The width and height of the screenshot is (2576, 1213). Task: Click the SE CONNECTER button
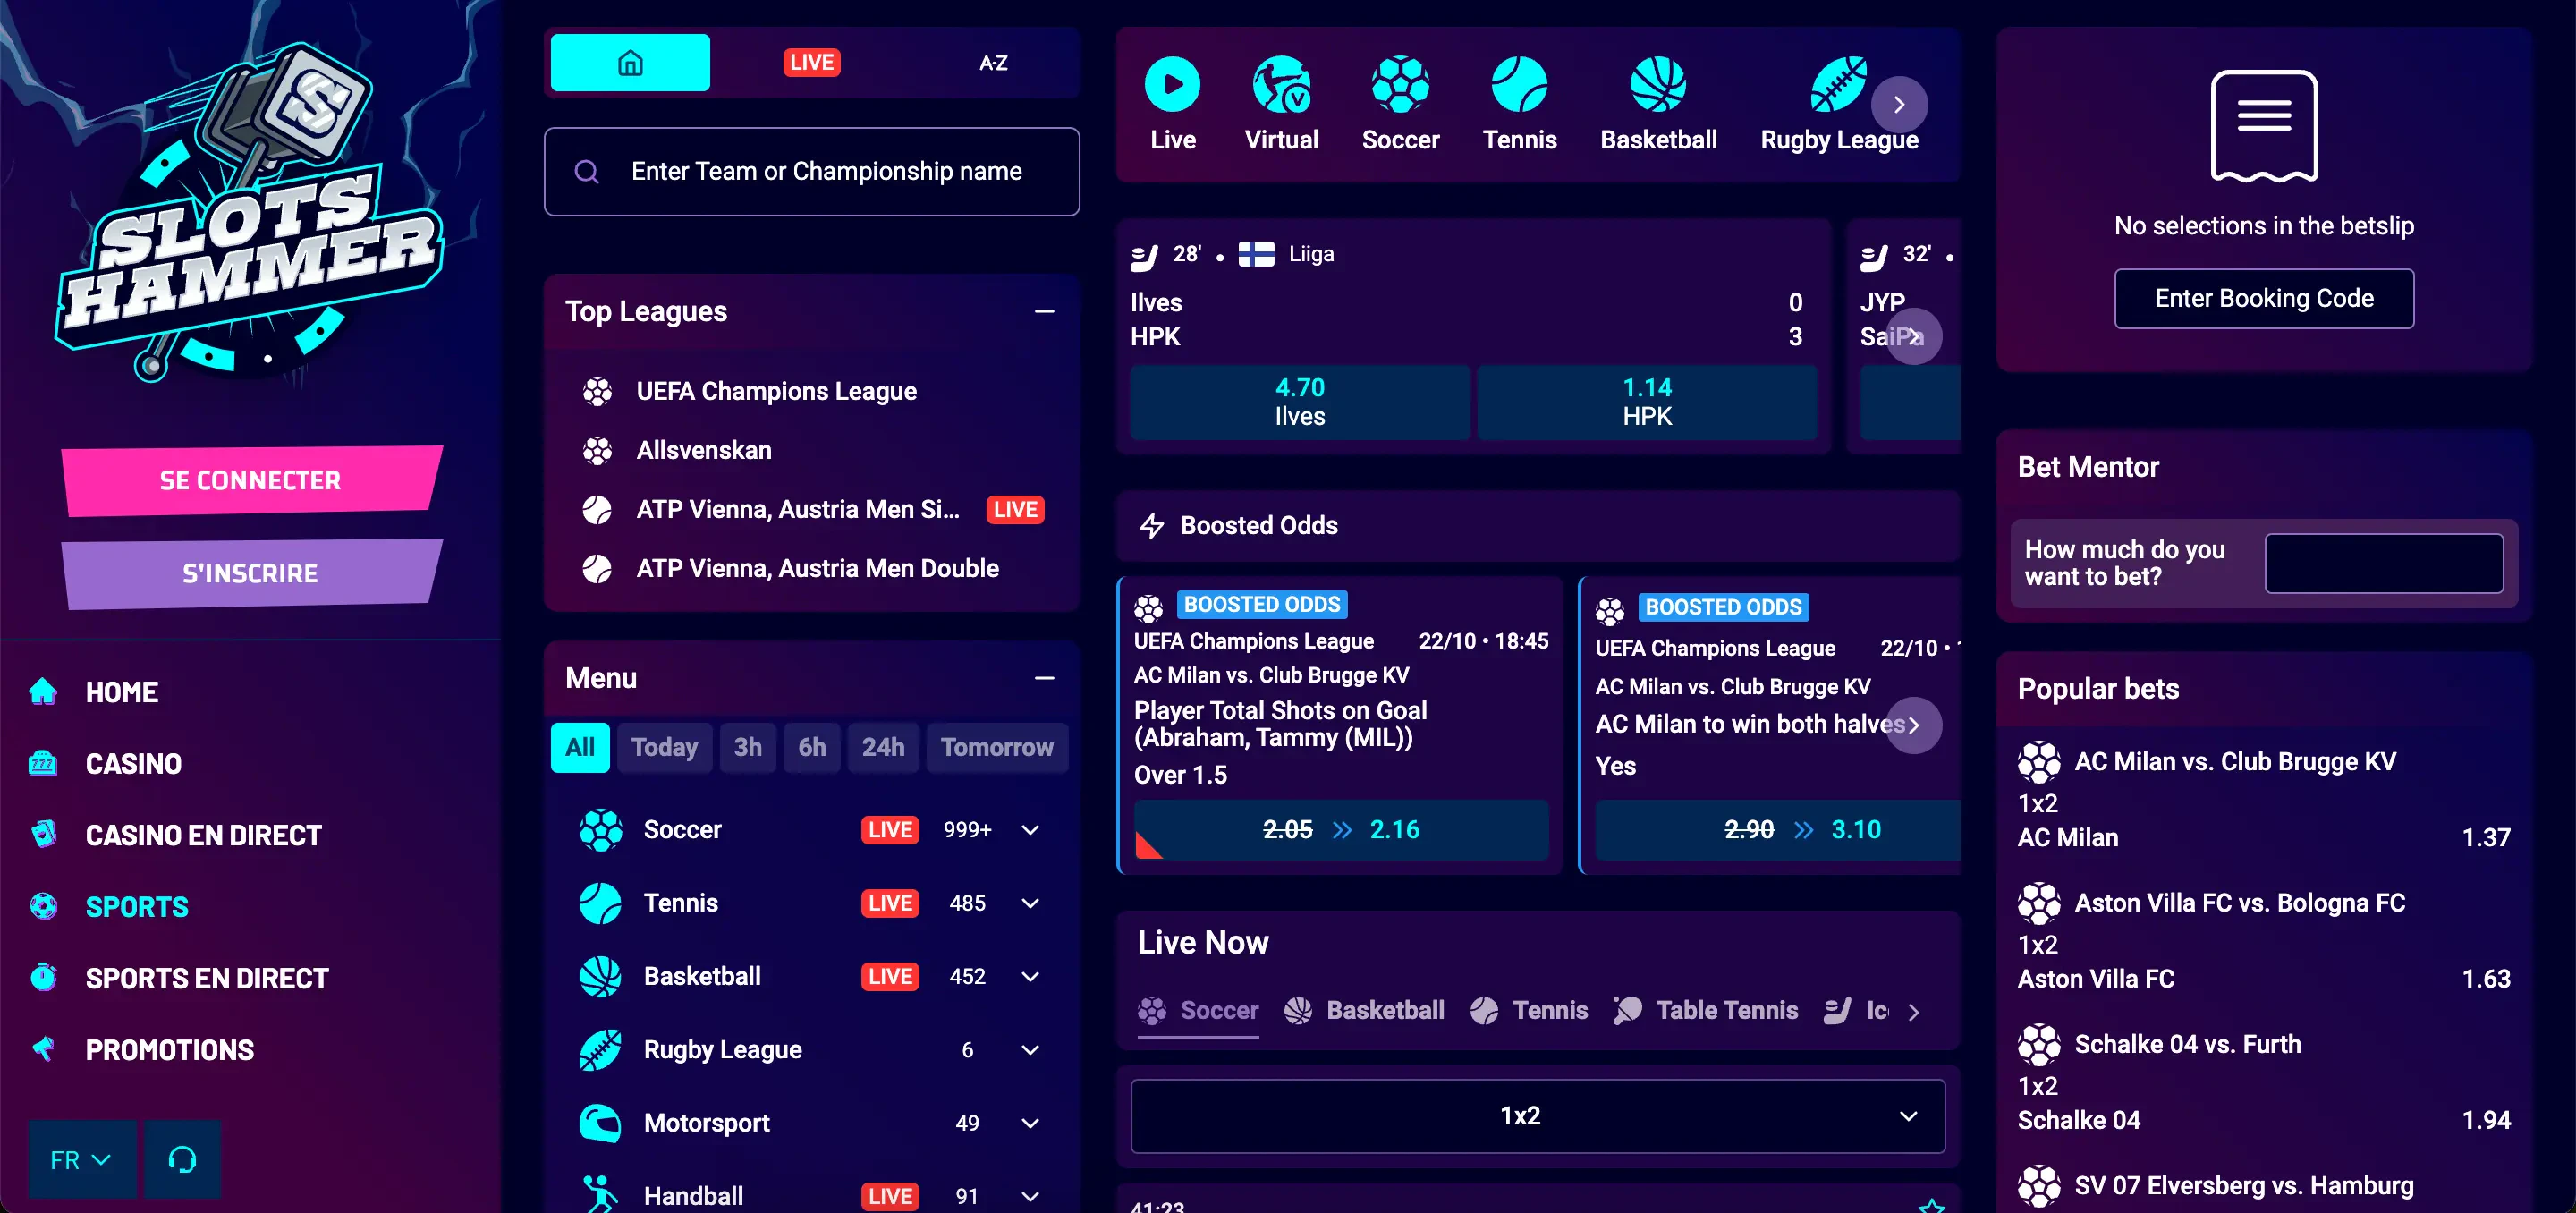click(x=251, y=481)
